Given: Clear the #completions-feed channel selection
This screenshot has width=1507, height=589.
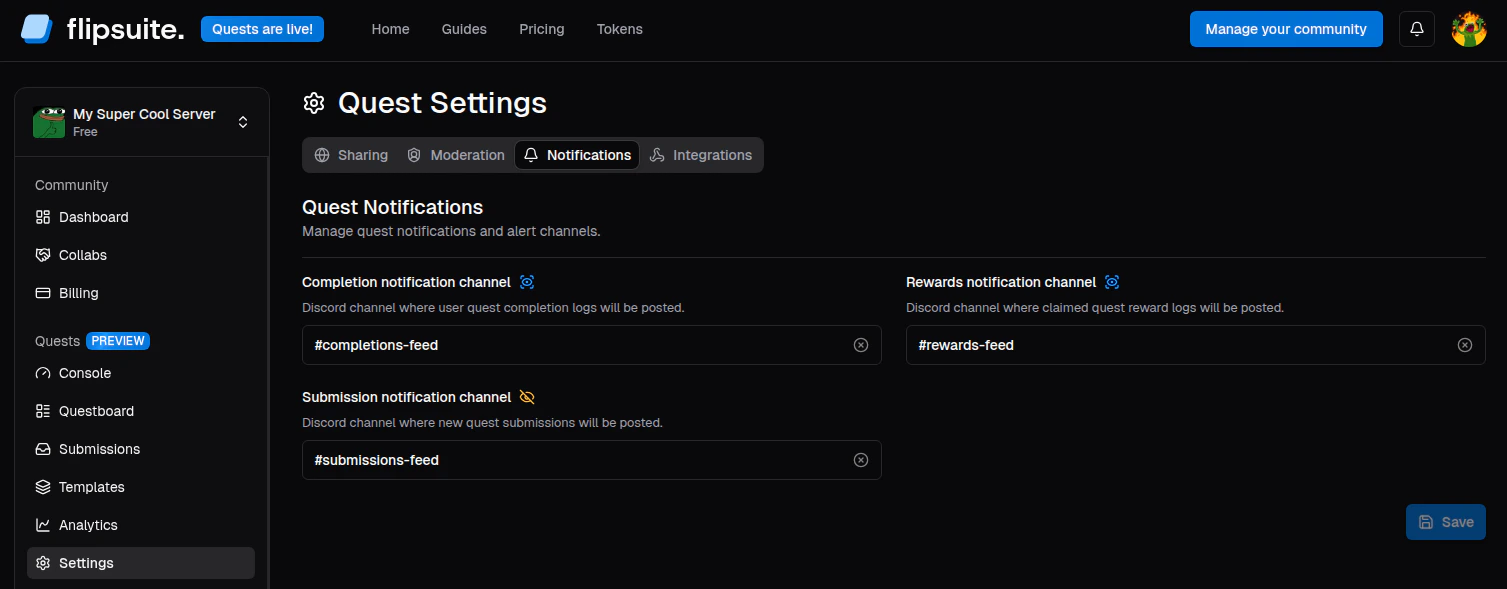Looking at the screenshot, I should [861, 345].
